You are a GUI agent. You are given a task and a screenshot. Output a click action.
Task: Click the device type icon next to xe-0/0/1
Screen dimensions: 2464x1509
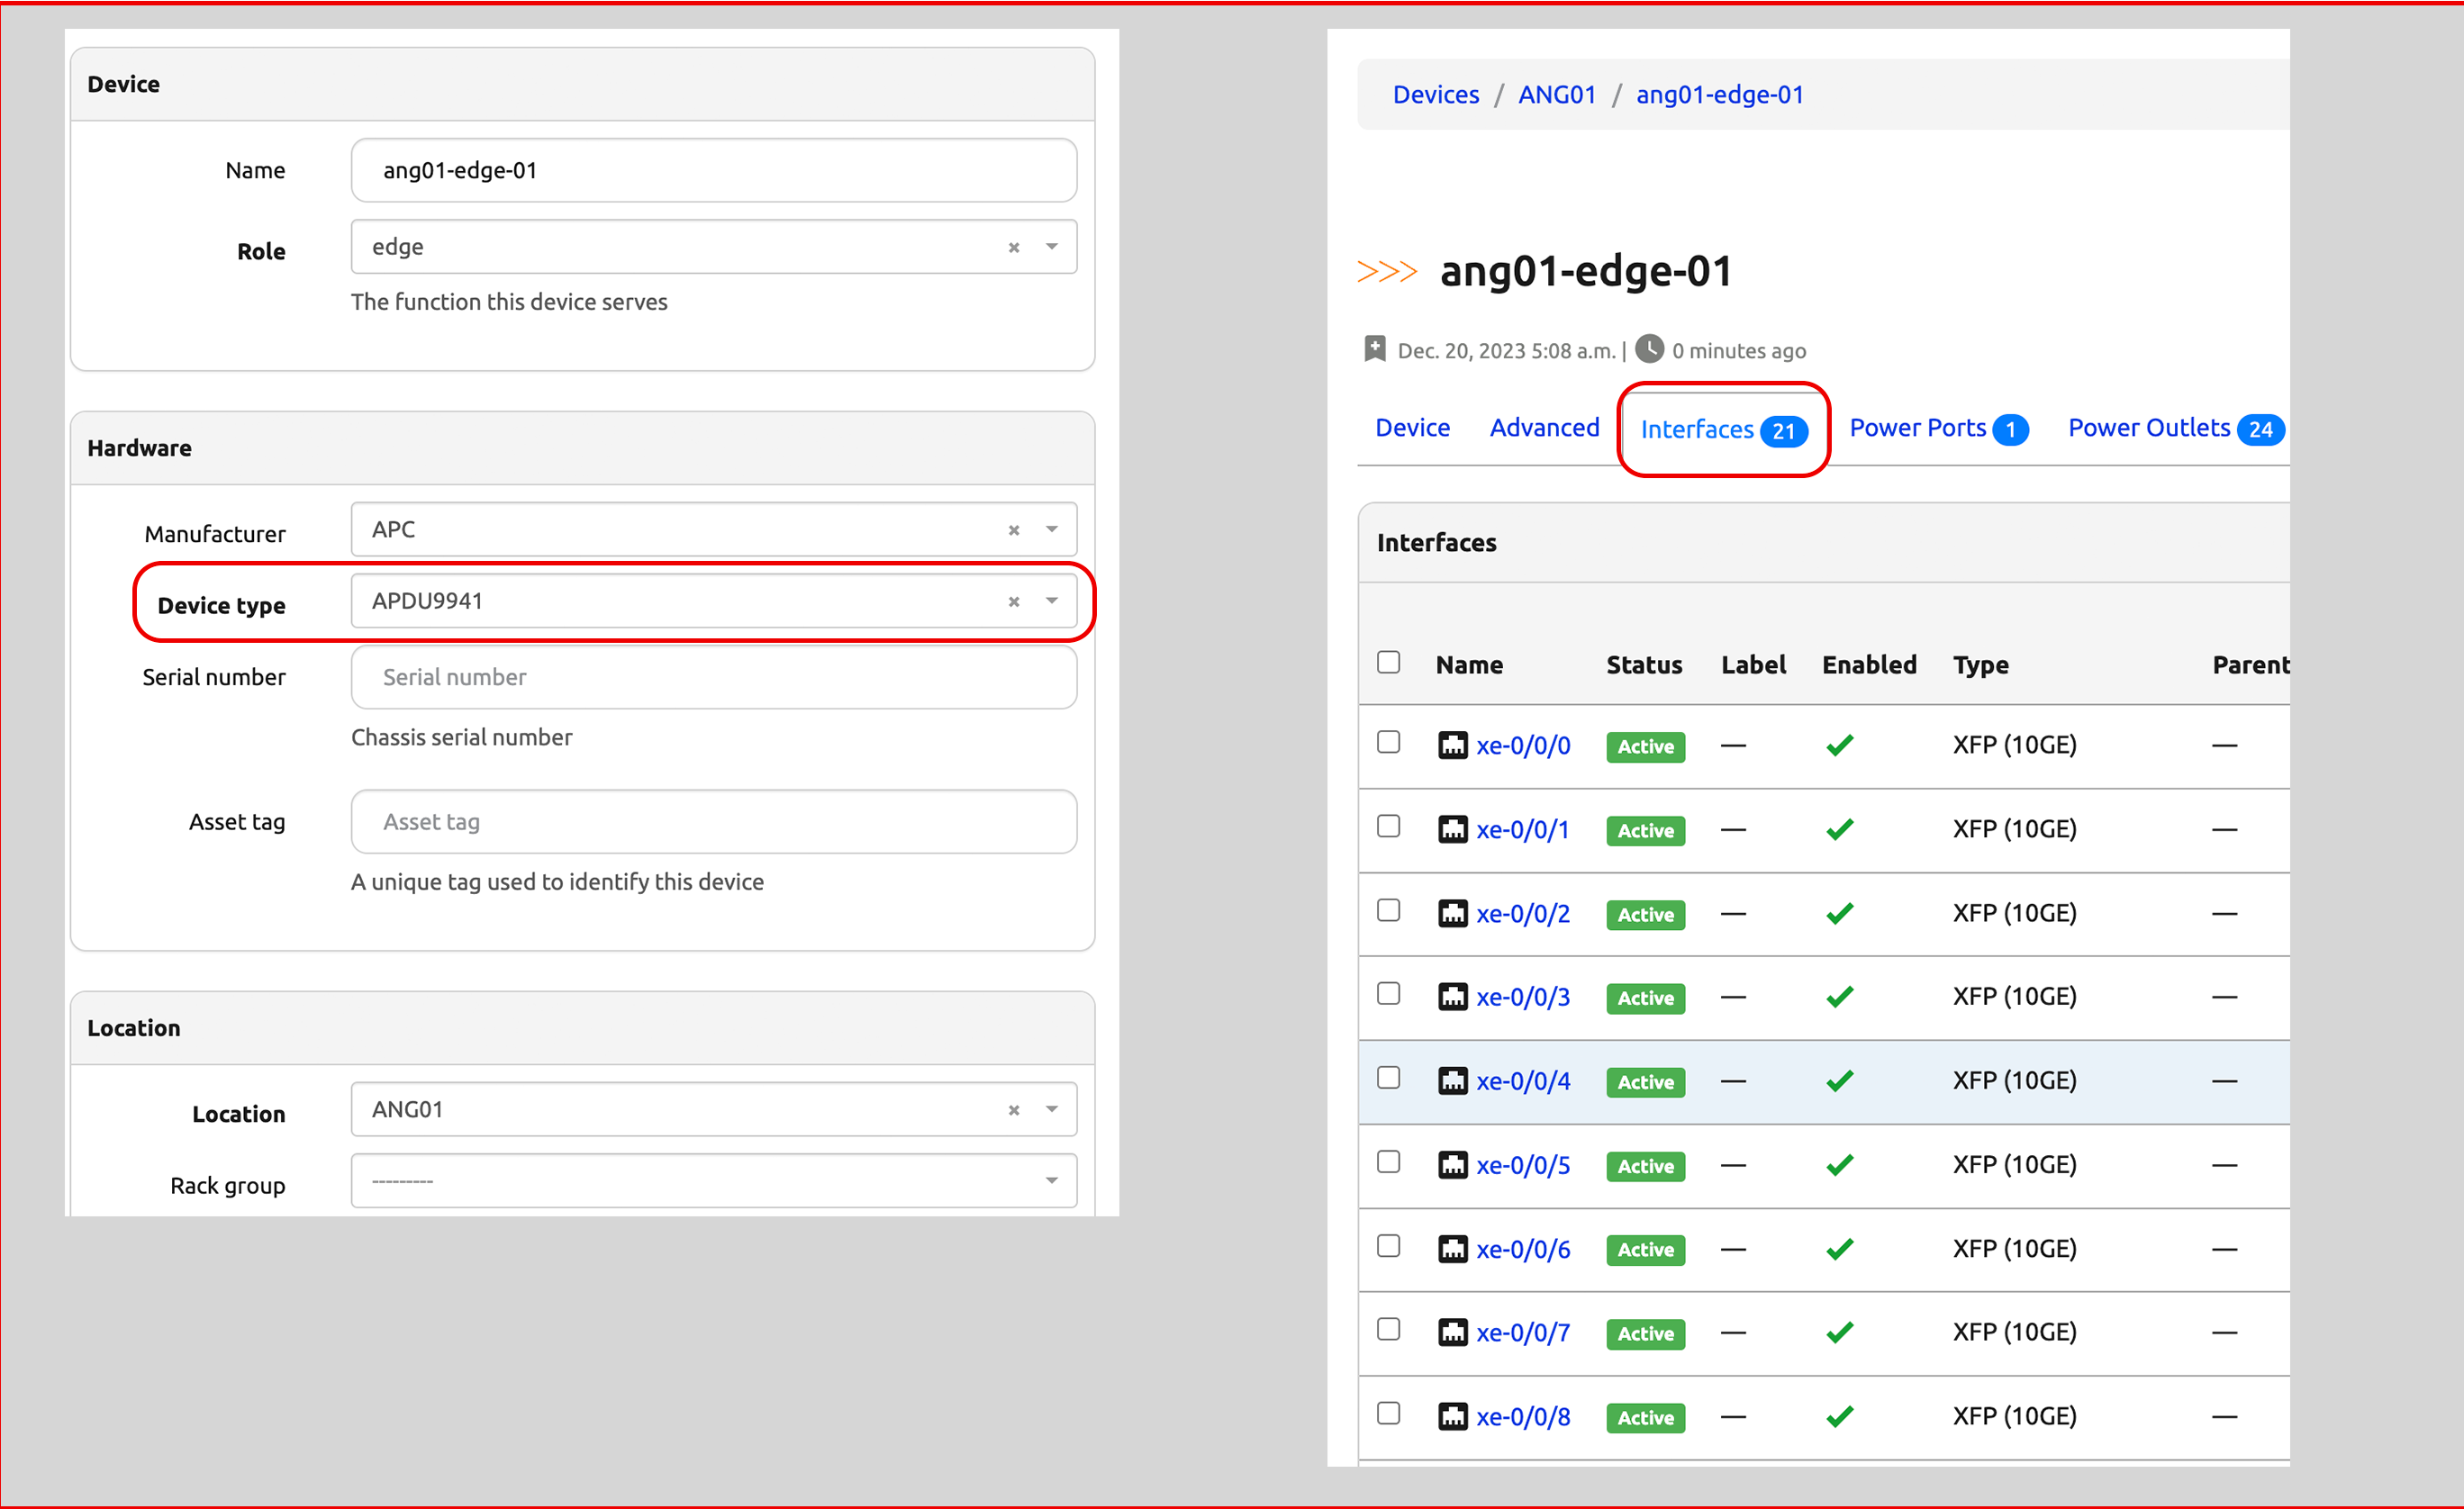pos(1454,828)
